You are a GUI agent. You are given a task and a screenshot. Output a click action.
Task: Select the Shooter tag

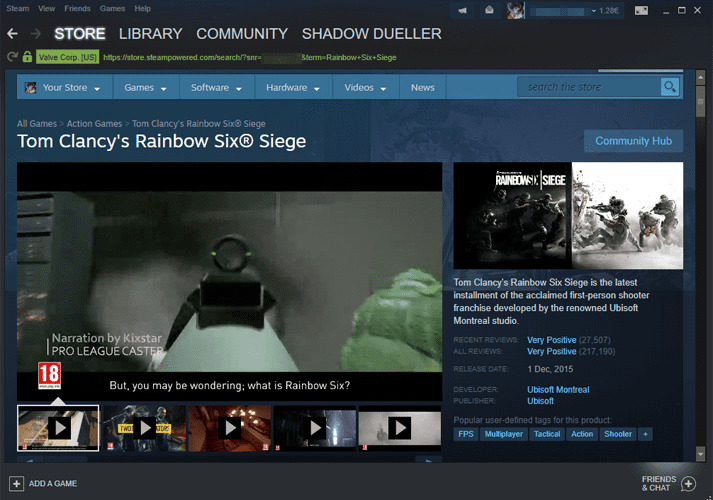click(x=618, y=434)
